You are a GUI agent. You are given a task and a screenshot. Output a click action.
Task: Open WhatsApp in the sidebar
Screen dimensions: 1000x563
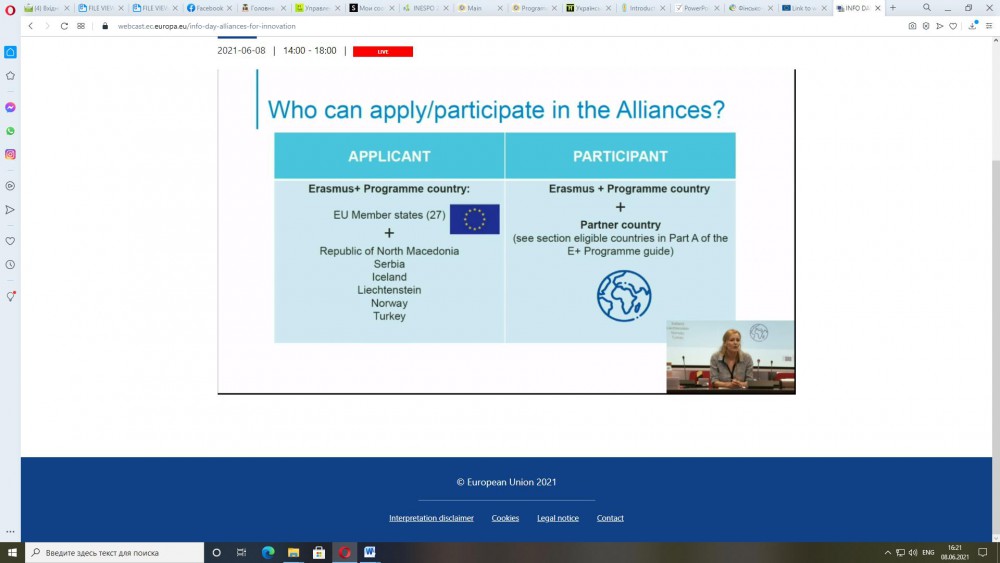tap(10, 131)
